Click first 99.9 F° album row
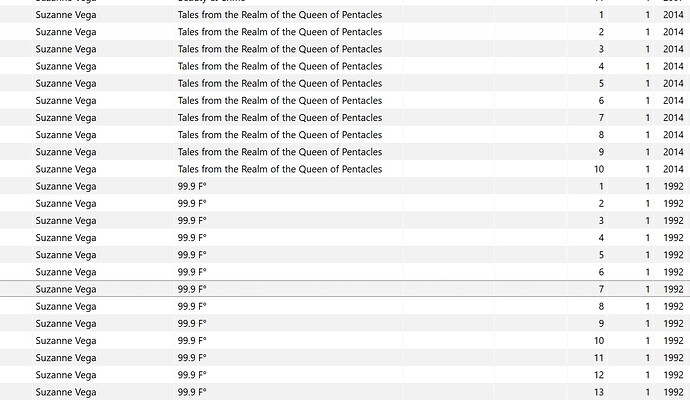Screen dimensions: 690x400 pyautogui.click(x=345, y=186)
